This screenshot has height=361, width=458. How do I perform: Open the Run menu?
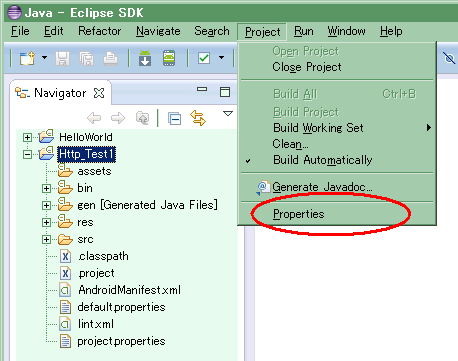304,31
